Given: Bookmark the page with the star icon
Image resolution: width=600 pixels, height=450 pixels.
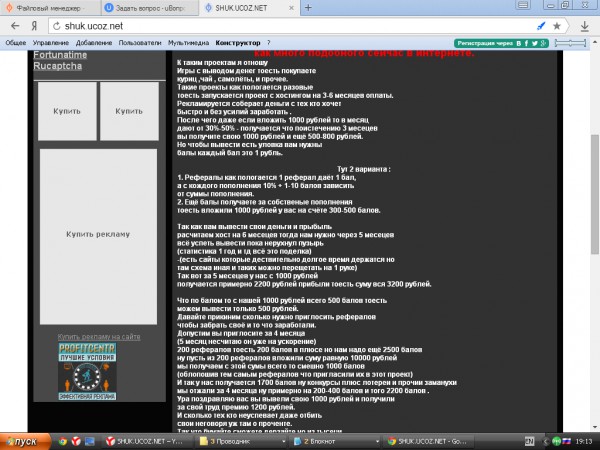Looking at the screenshot, I should point(557,26).
